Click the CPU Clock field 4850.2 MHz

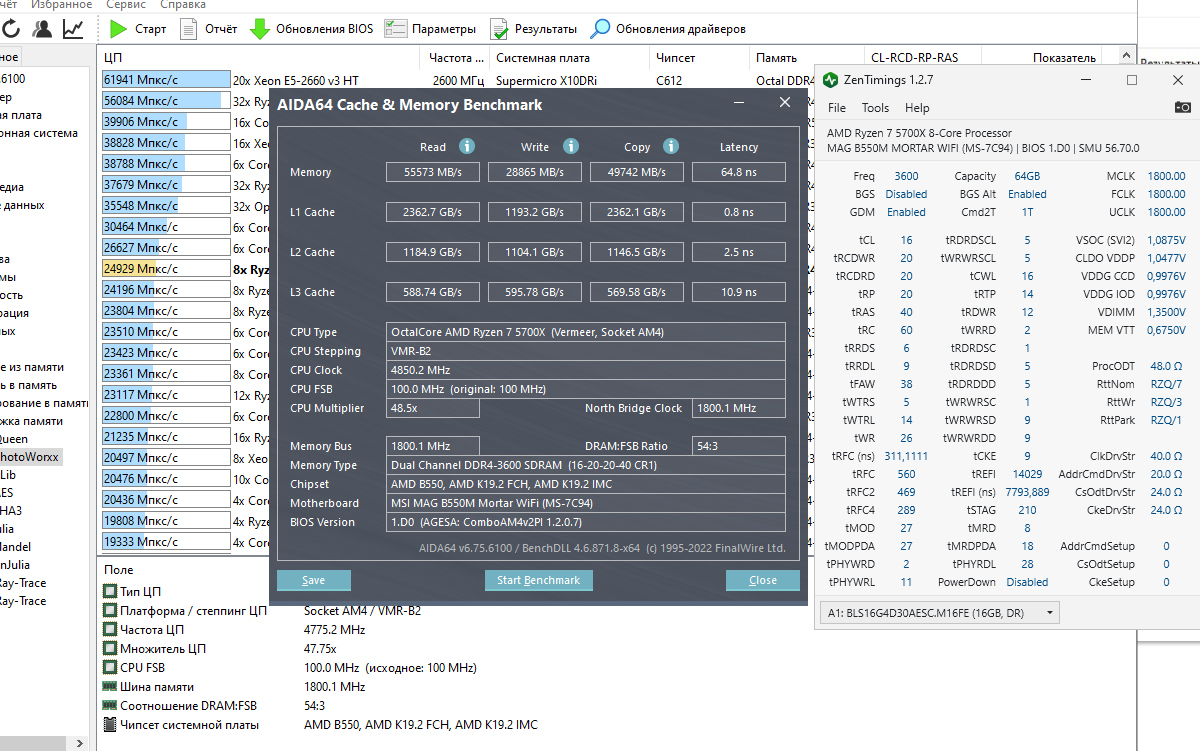(x=586, y=370)
